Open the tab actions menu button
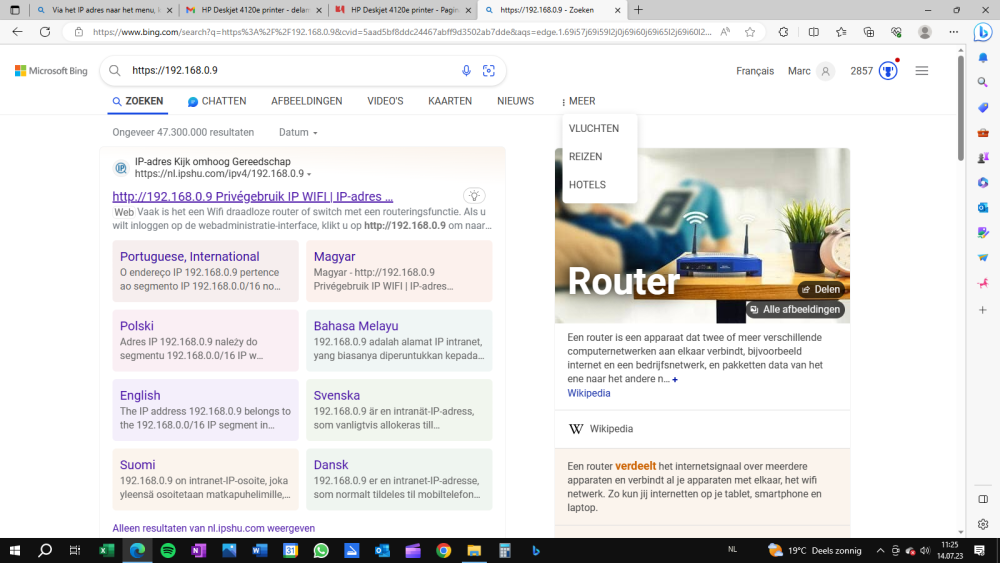Screen dimensions: 1000x563 pos(15,10)
